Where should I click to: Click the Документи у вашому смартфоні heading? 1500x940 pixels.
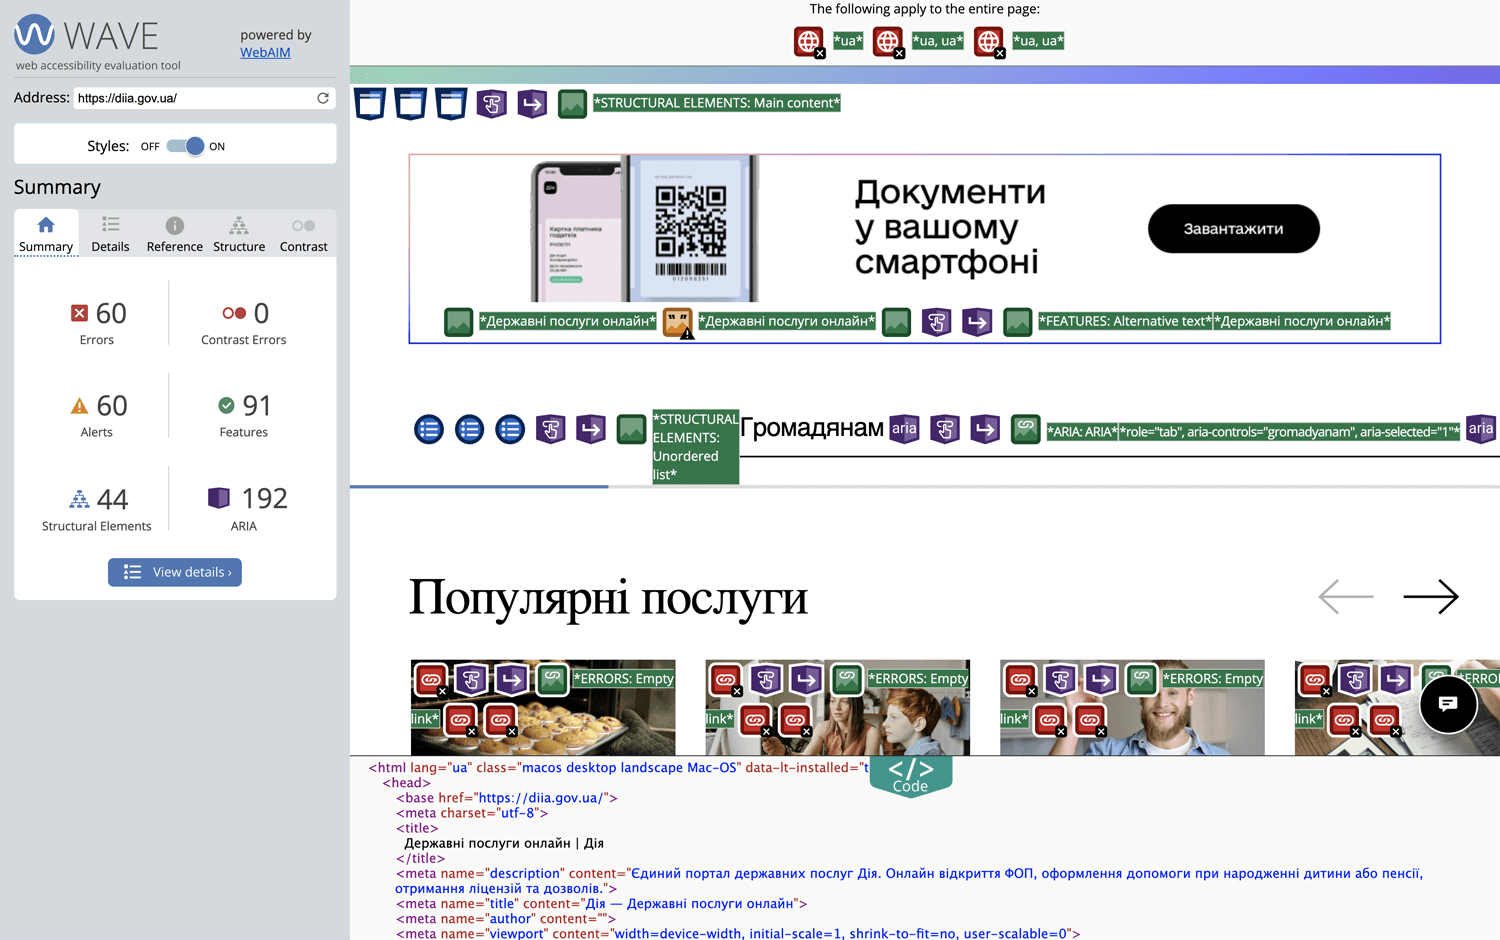[950, 227]
